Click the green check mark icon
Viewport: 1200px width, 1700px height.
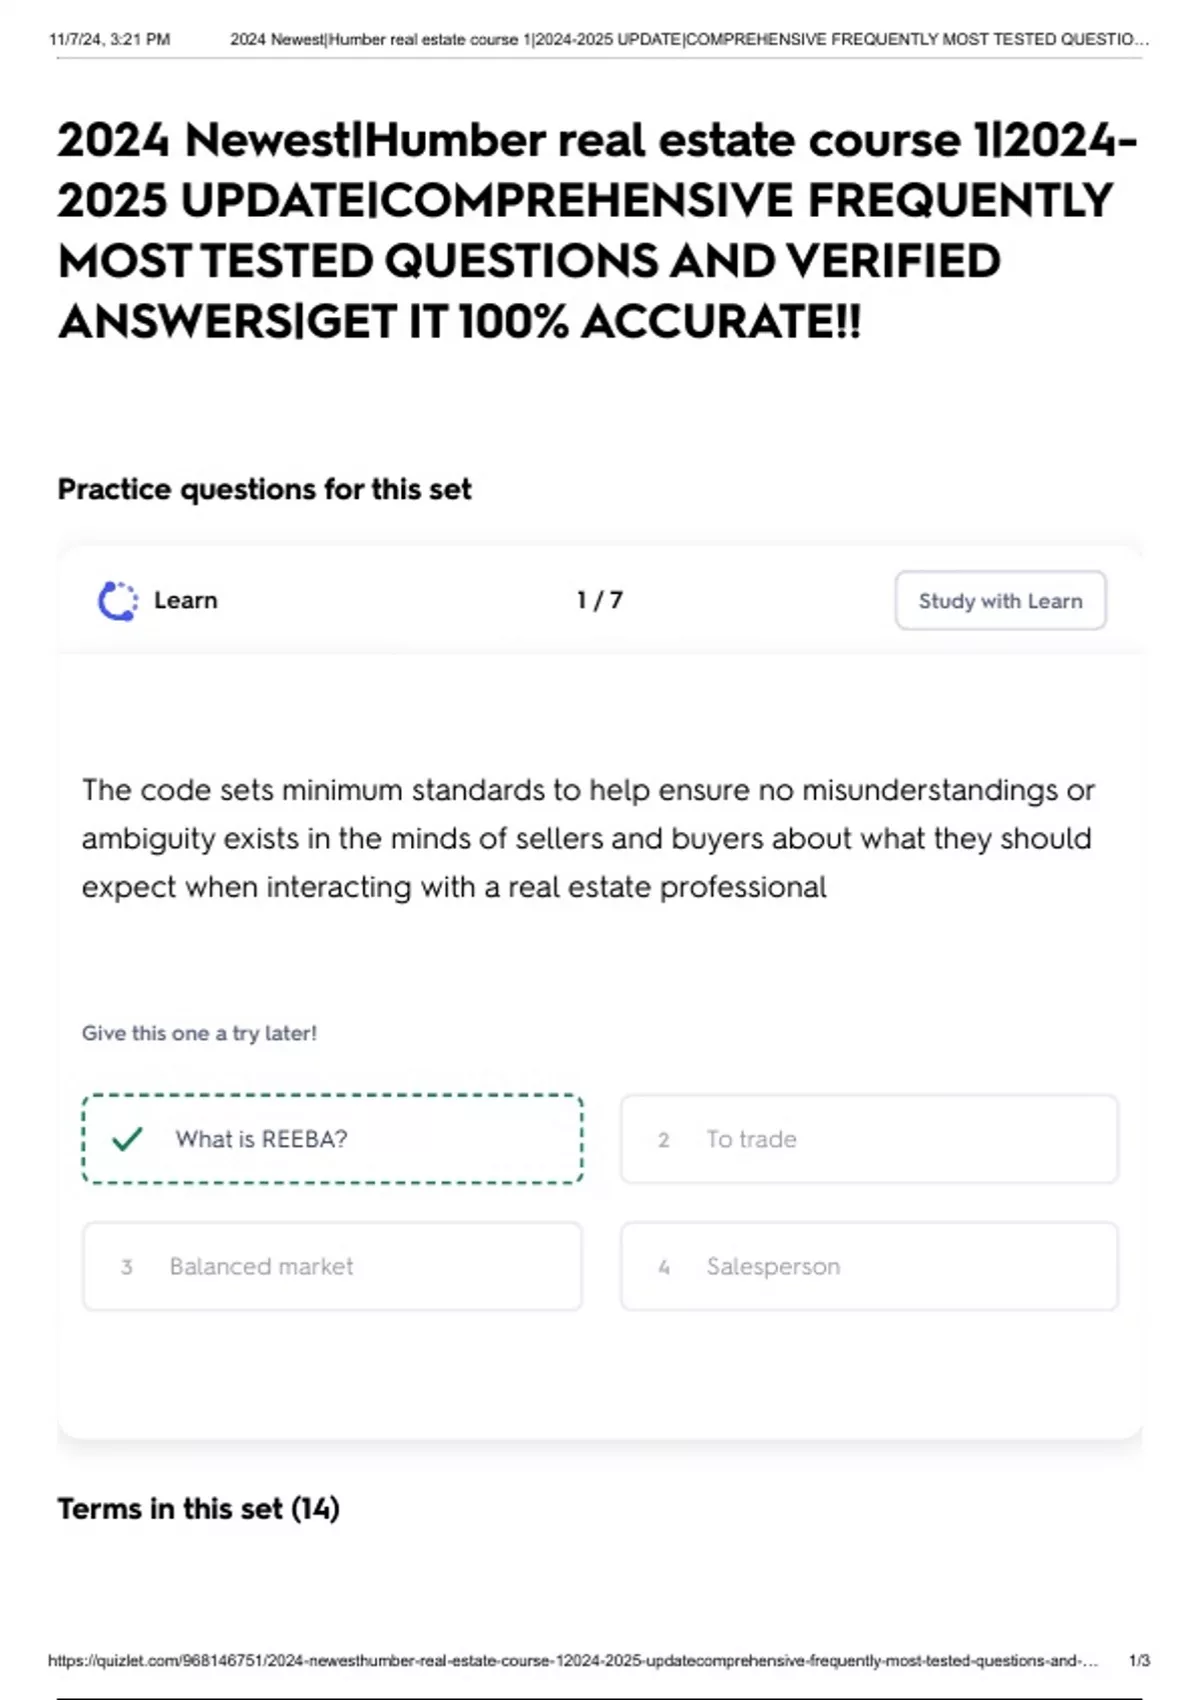127,1139
